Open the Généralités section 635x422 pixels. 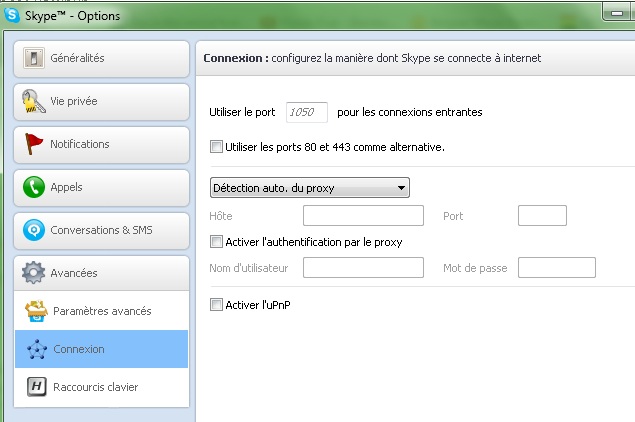click(x=101, y=59)
